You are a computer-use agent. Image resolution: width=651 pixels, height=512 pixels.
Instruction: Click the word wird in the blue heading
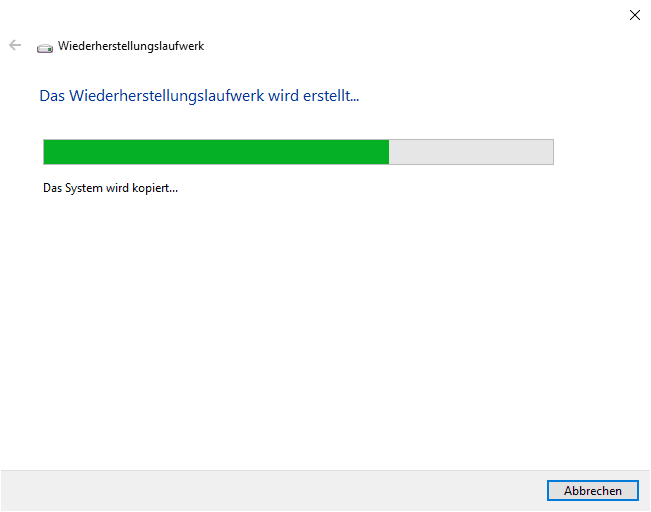pos(284,96)
